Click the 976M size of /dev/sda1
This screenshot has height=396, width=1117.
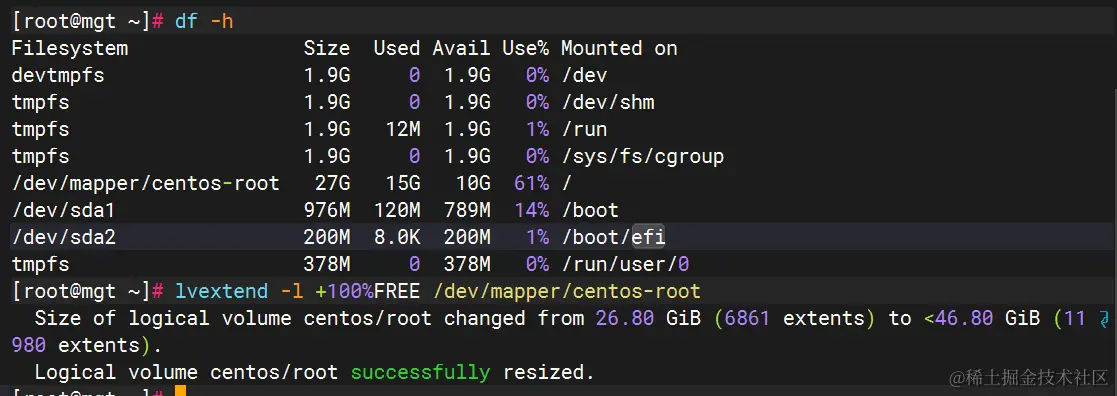[326, 210]
